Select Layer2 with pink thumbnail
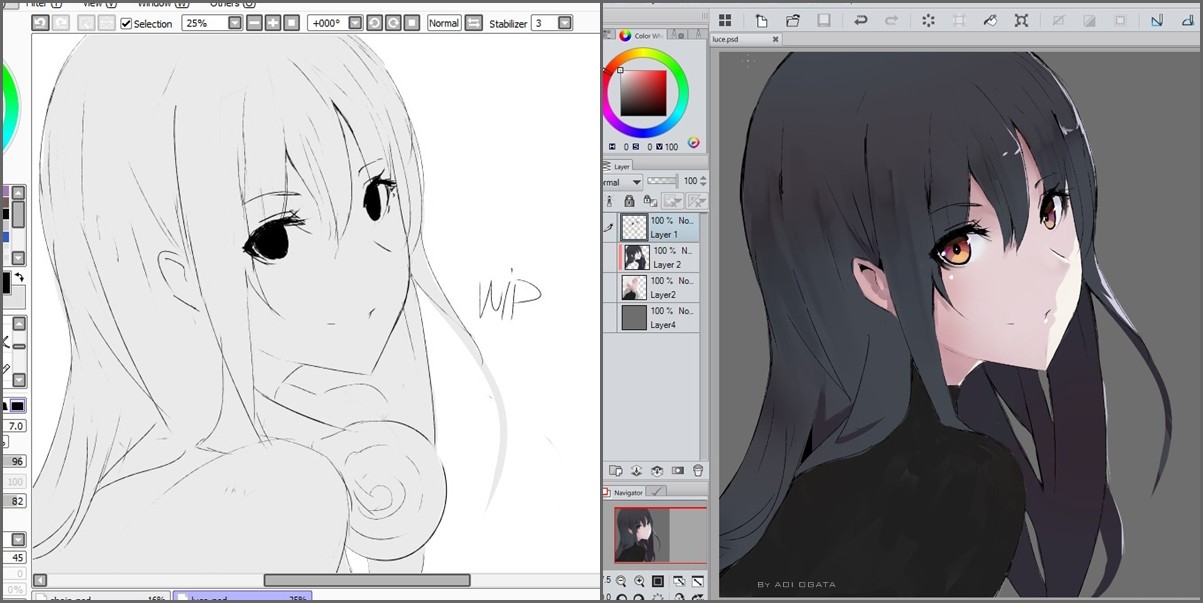 [x=660, y=288]
